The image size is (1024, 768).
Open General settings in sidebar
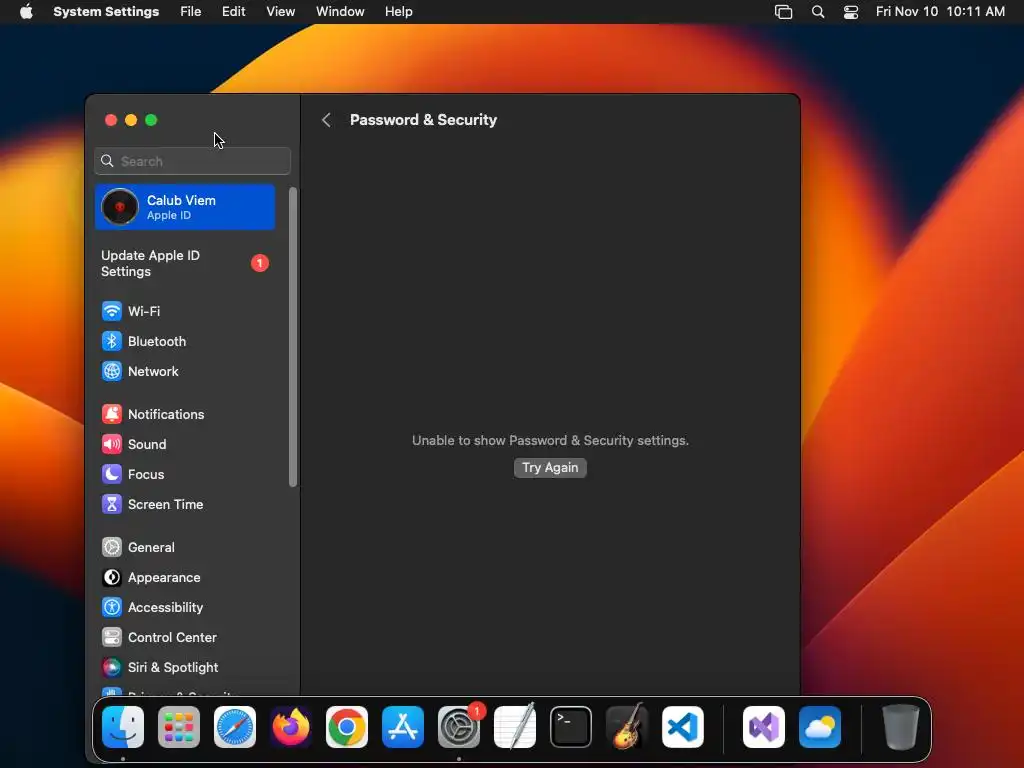pos(185,547)
